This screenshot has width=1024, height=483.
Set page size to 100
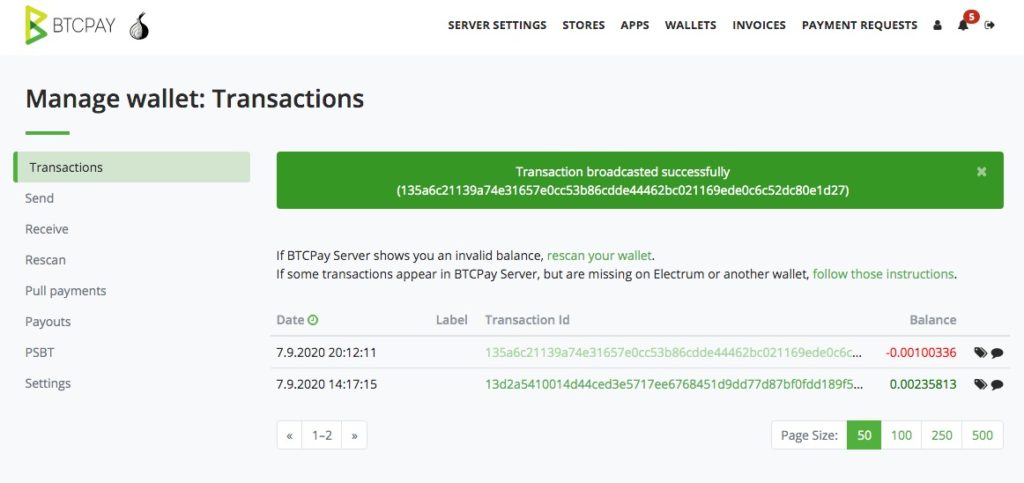[901, 435]
